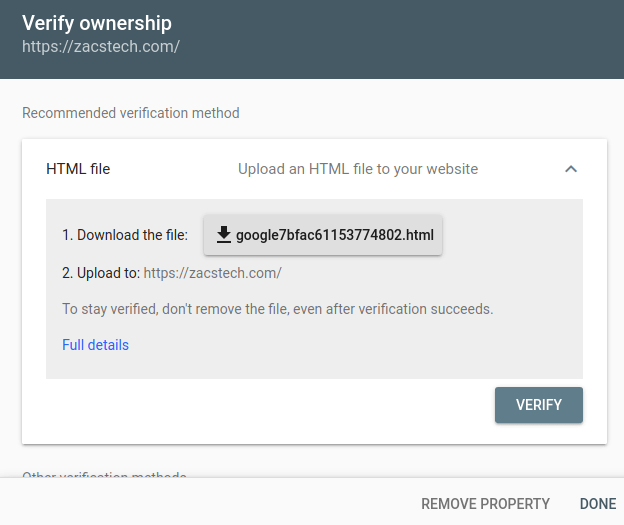Viewport: 624px width, 525px height.
Task: Click the 'Upload to' step label
Action: click(x=101, y=273)
